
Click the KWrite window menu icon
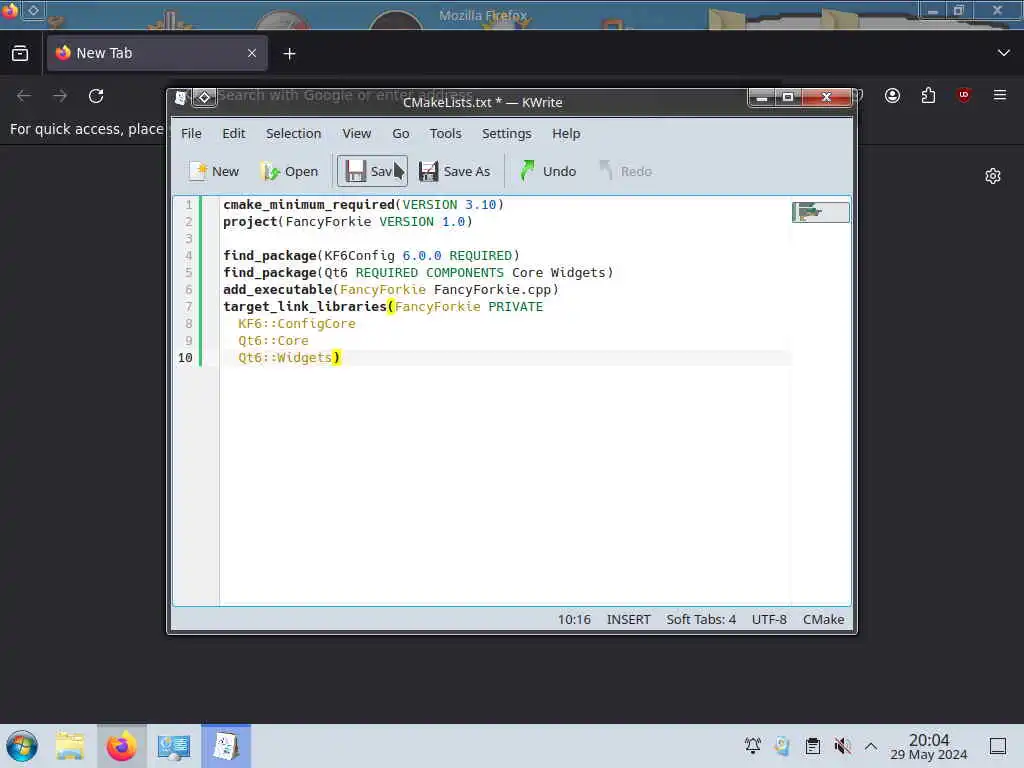[181, 98]
